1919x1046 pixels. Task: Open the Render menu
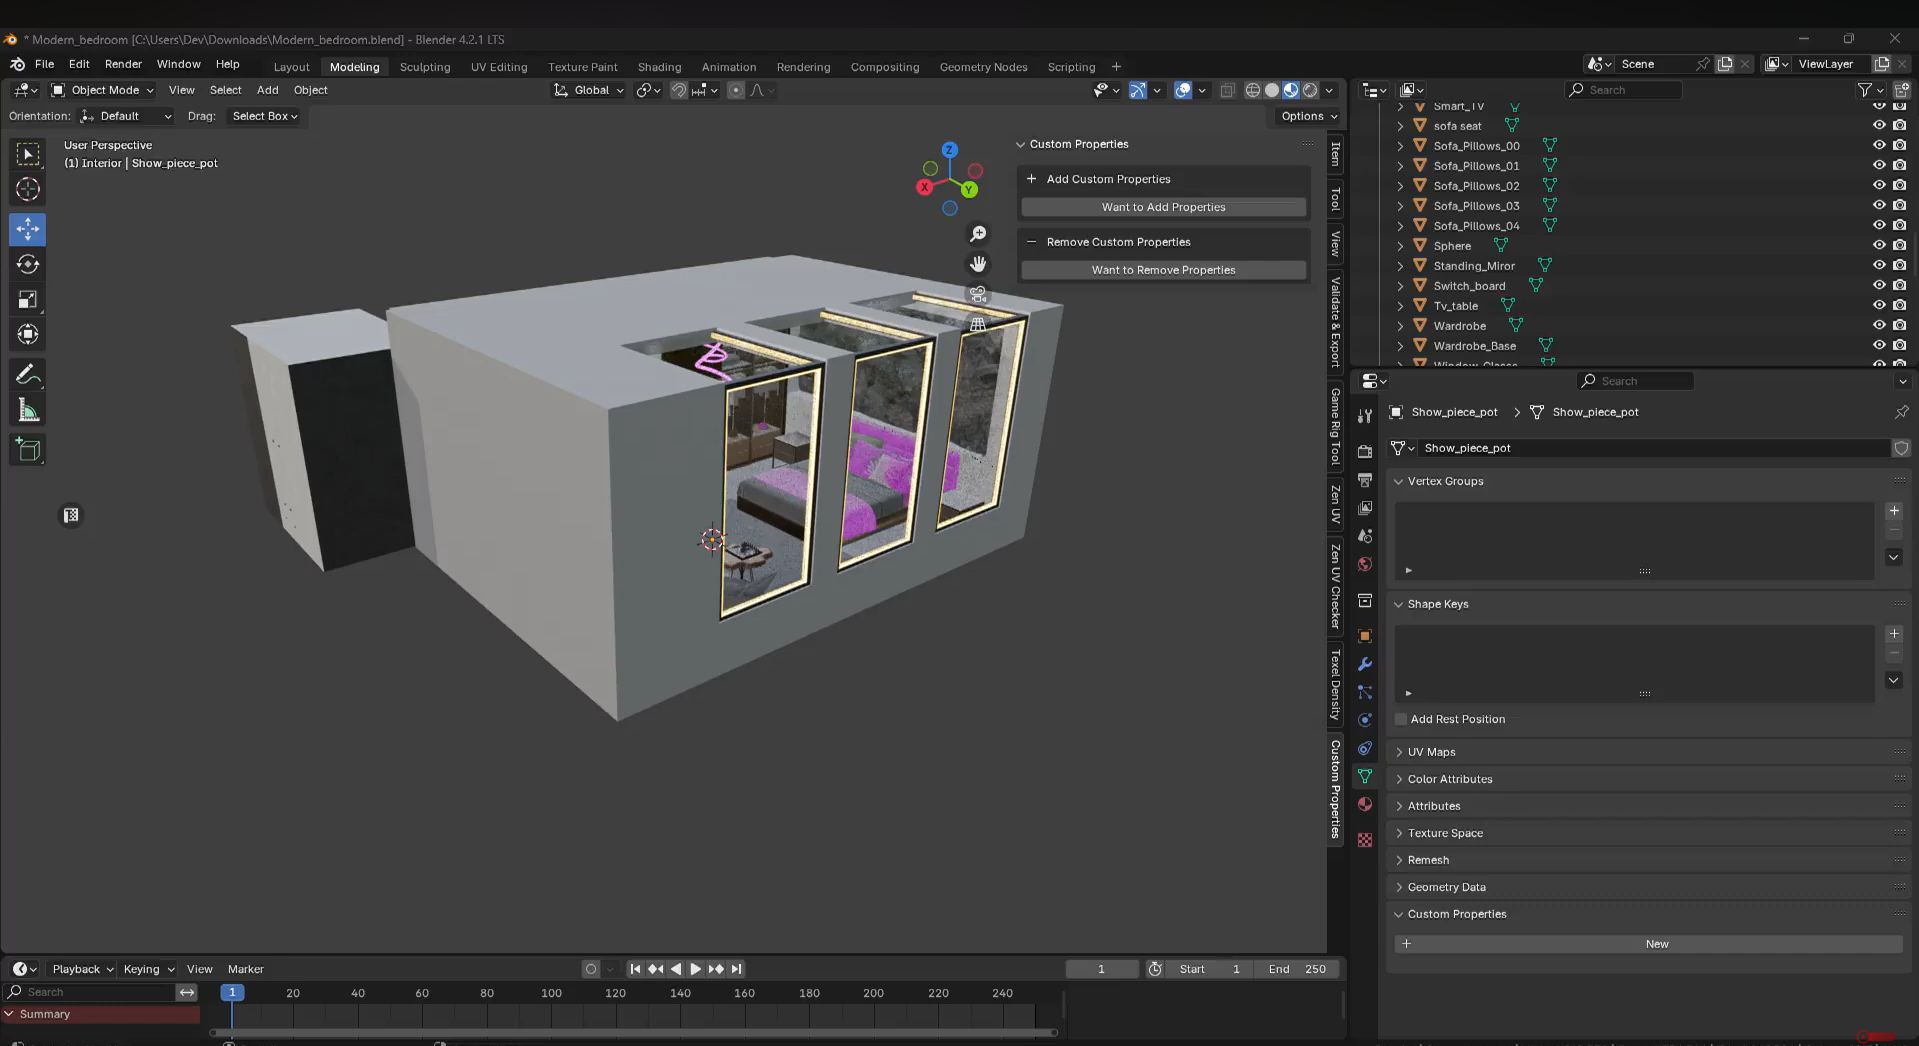123,64
